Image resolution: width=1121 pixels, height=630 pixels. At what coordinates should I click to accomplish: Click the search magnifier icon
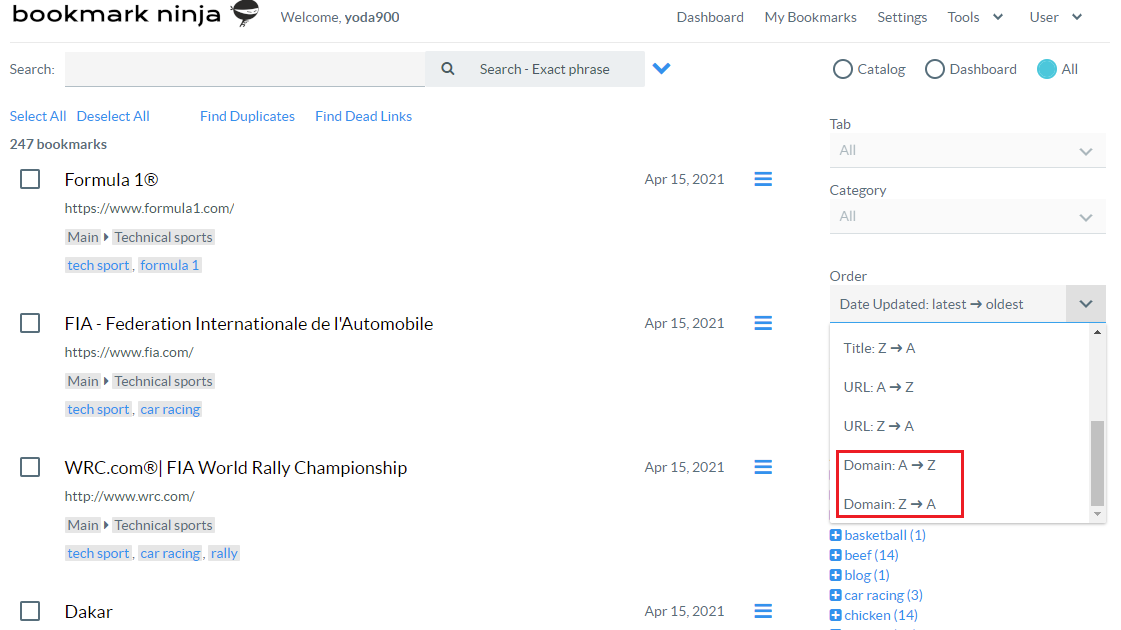(x=448, y=69)
